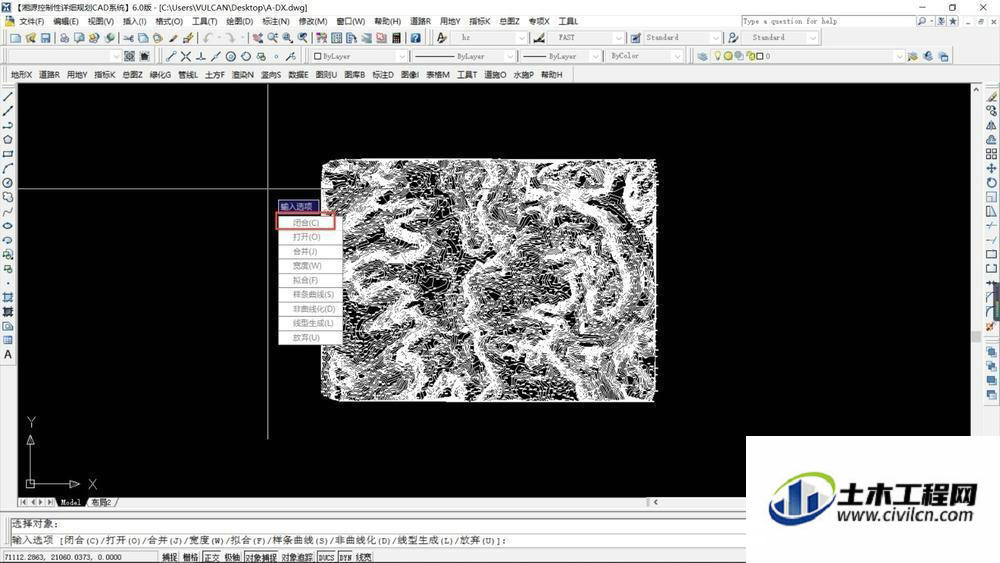Click the Open file icon

pyautogui.click(x=30, y=38)
